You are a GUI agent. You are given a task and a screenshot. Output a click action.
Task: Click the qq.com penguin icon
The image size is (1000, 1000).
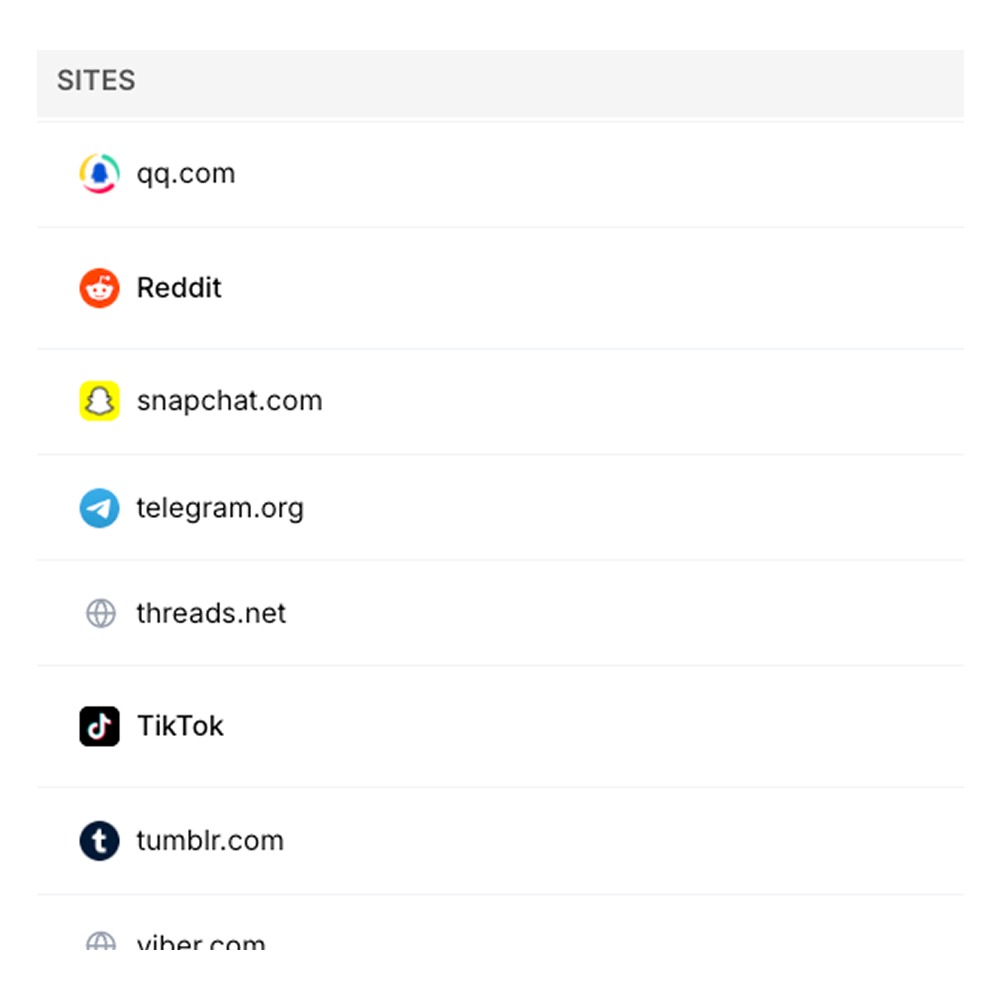pyautogui.click(x=99, y=173)
